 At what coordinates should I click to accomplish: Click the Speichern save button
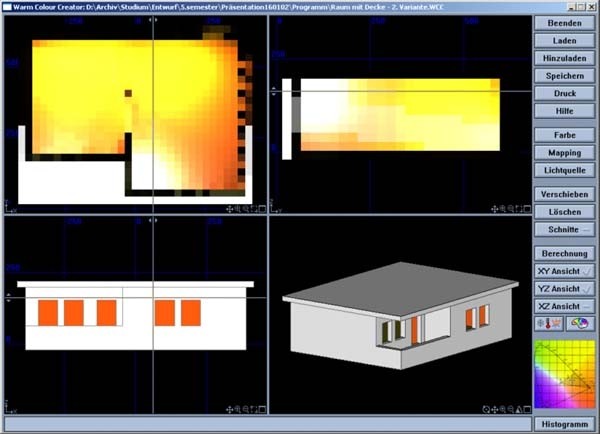[x=564, y=75]
